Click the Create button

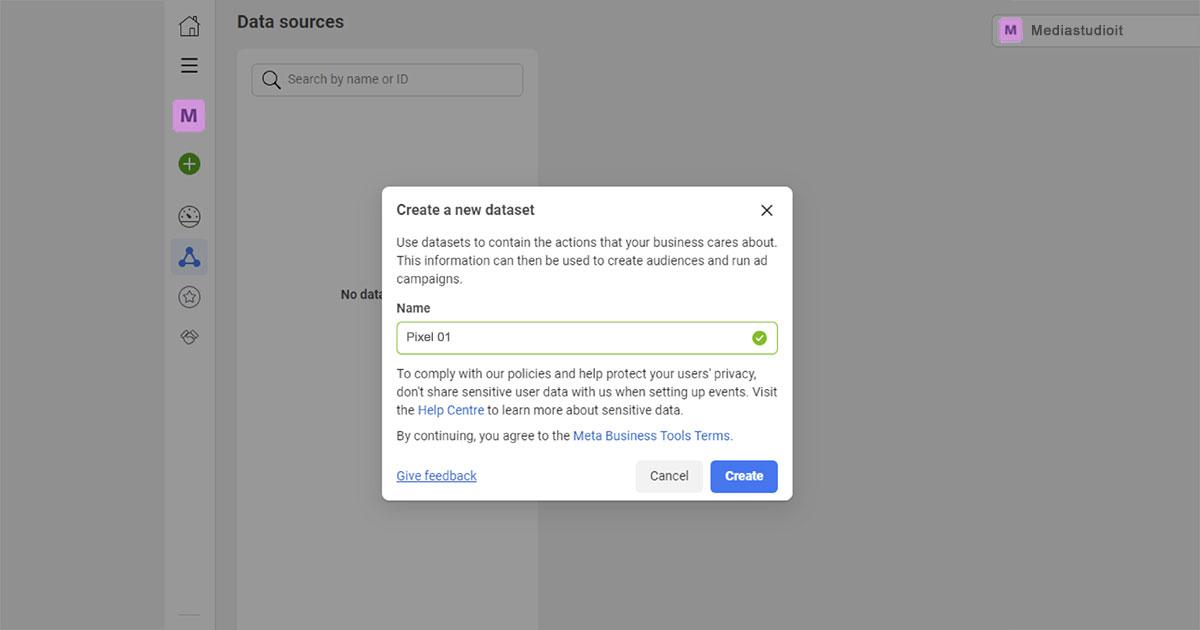coord(744,476)
